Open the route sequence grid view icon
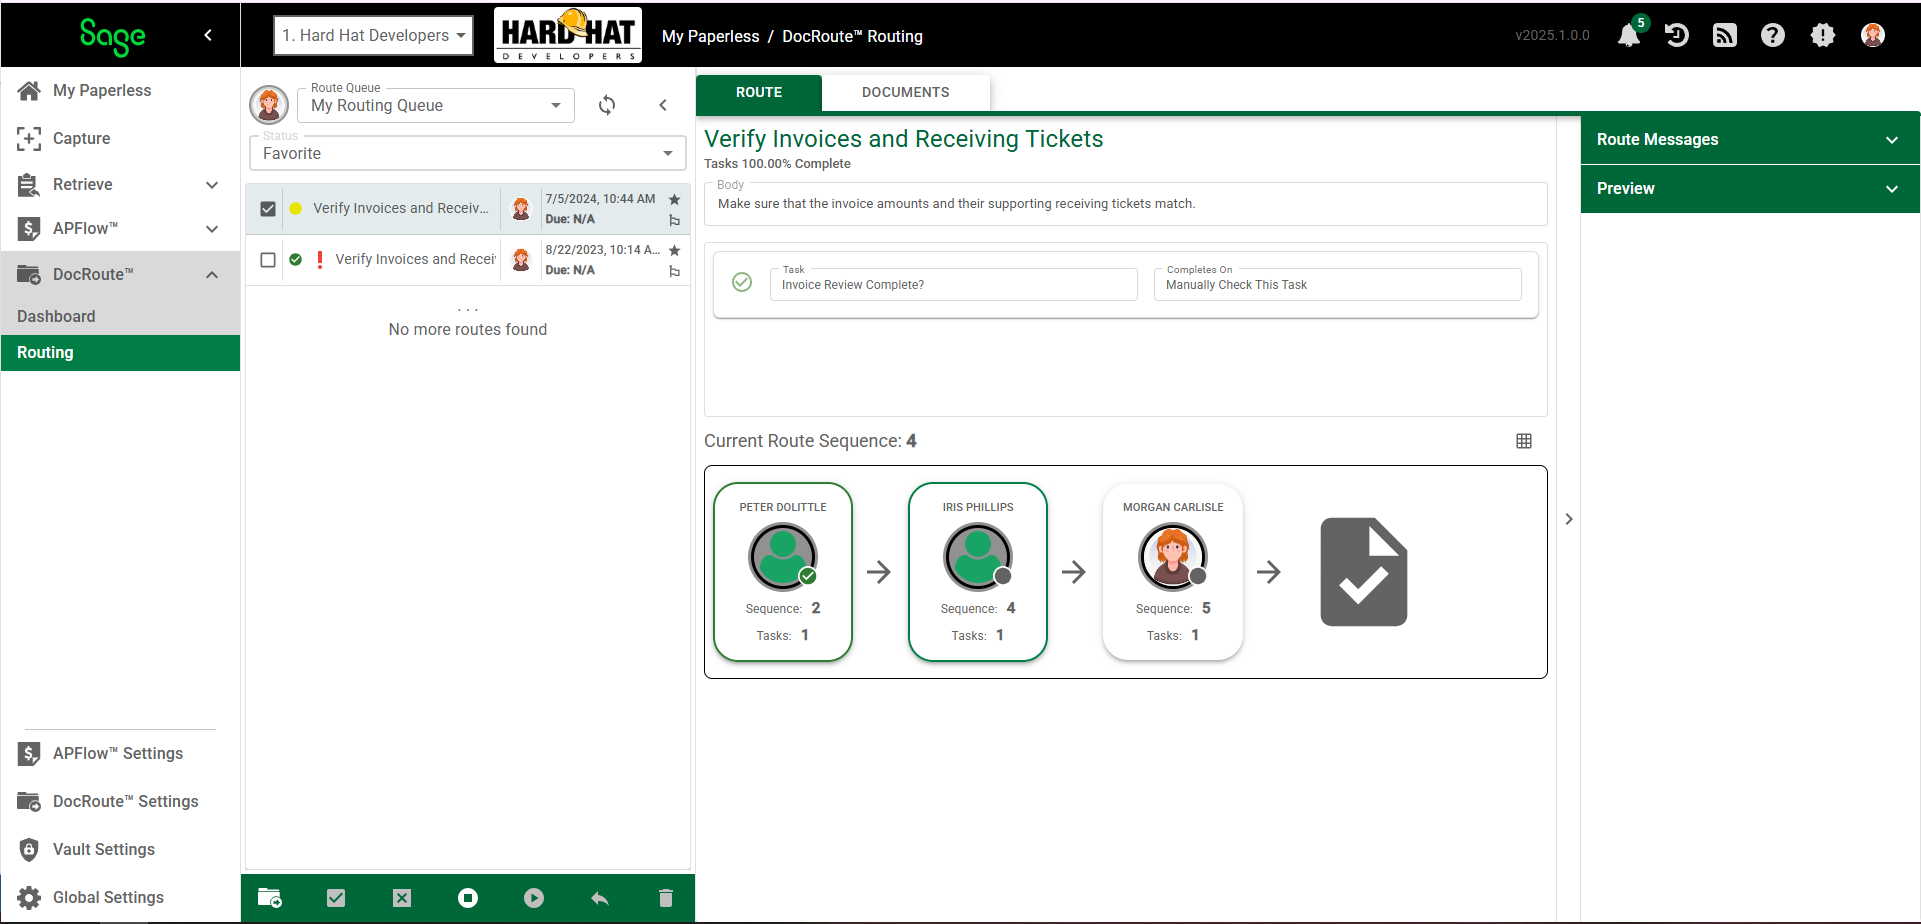 pos(1524,441)
